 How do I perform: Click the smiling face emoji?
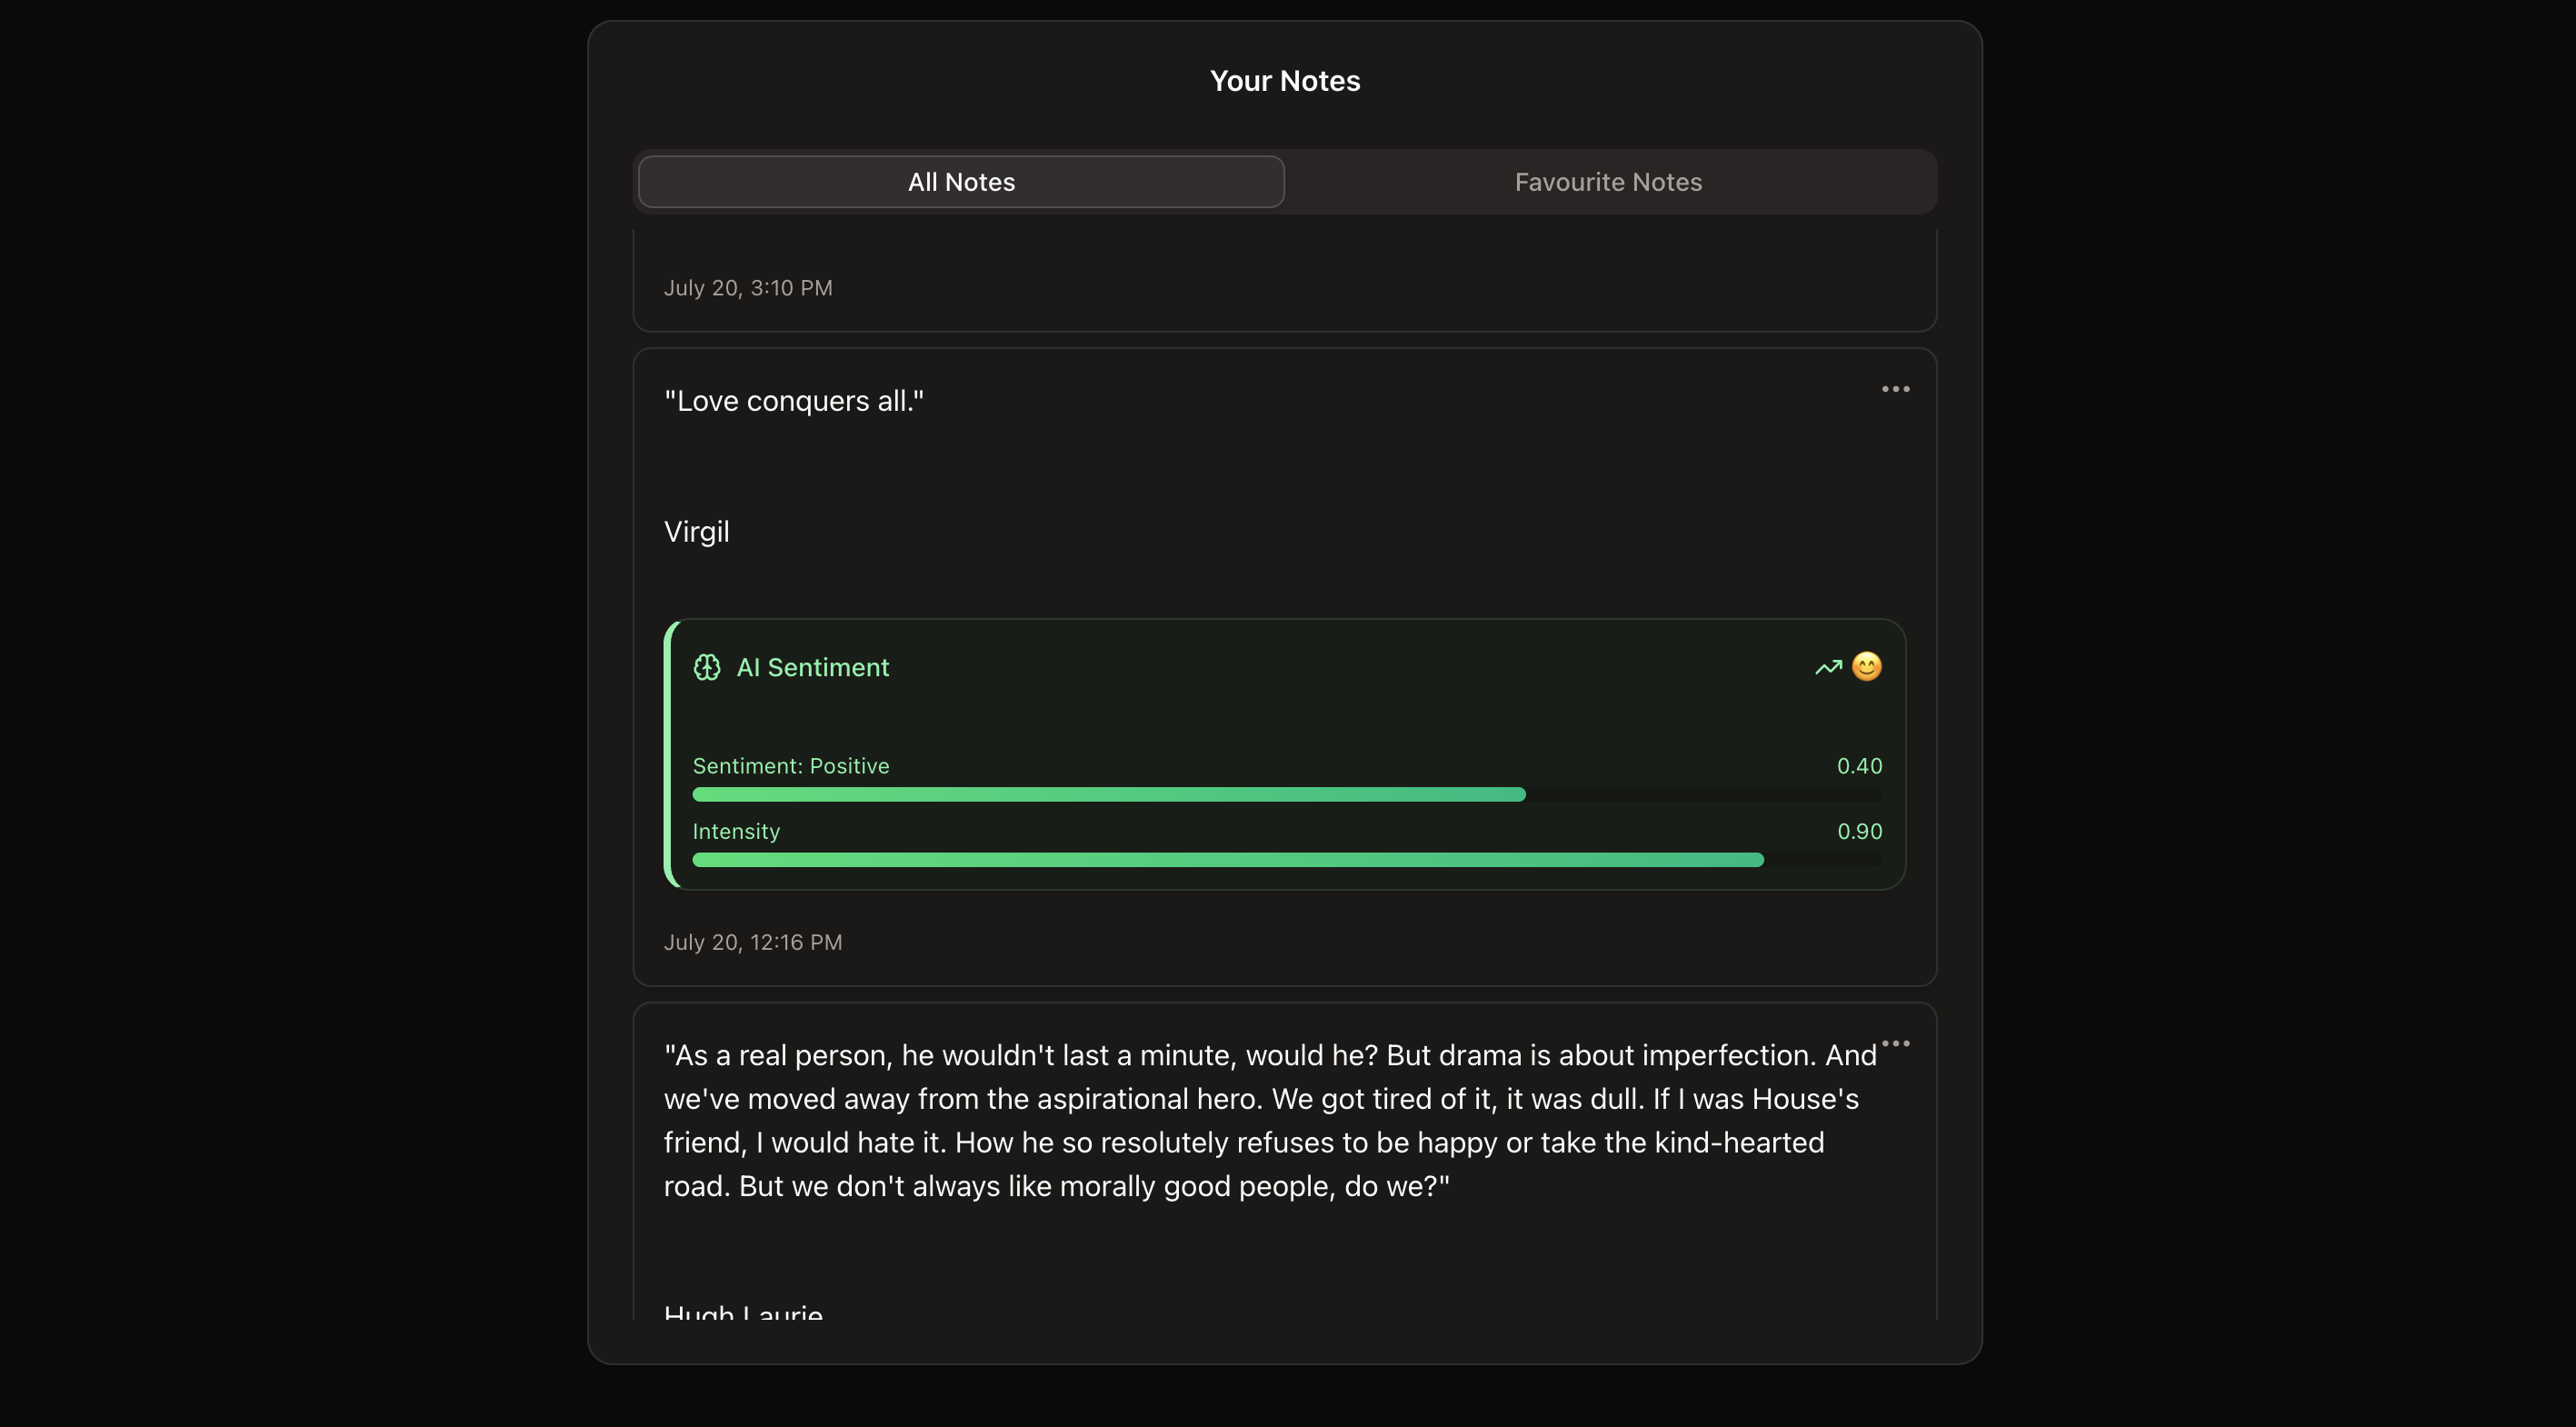(1866, 666)
